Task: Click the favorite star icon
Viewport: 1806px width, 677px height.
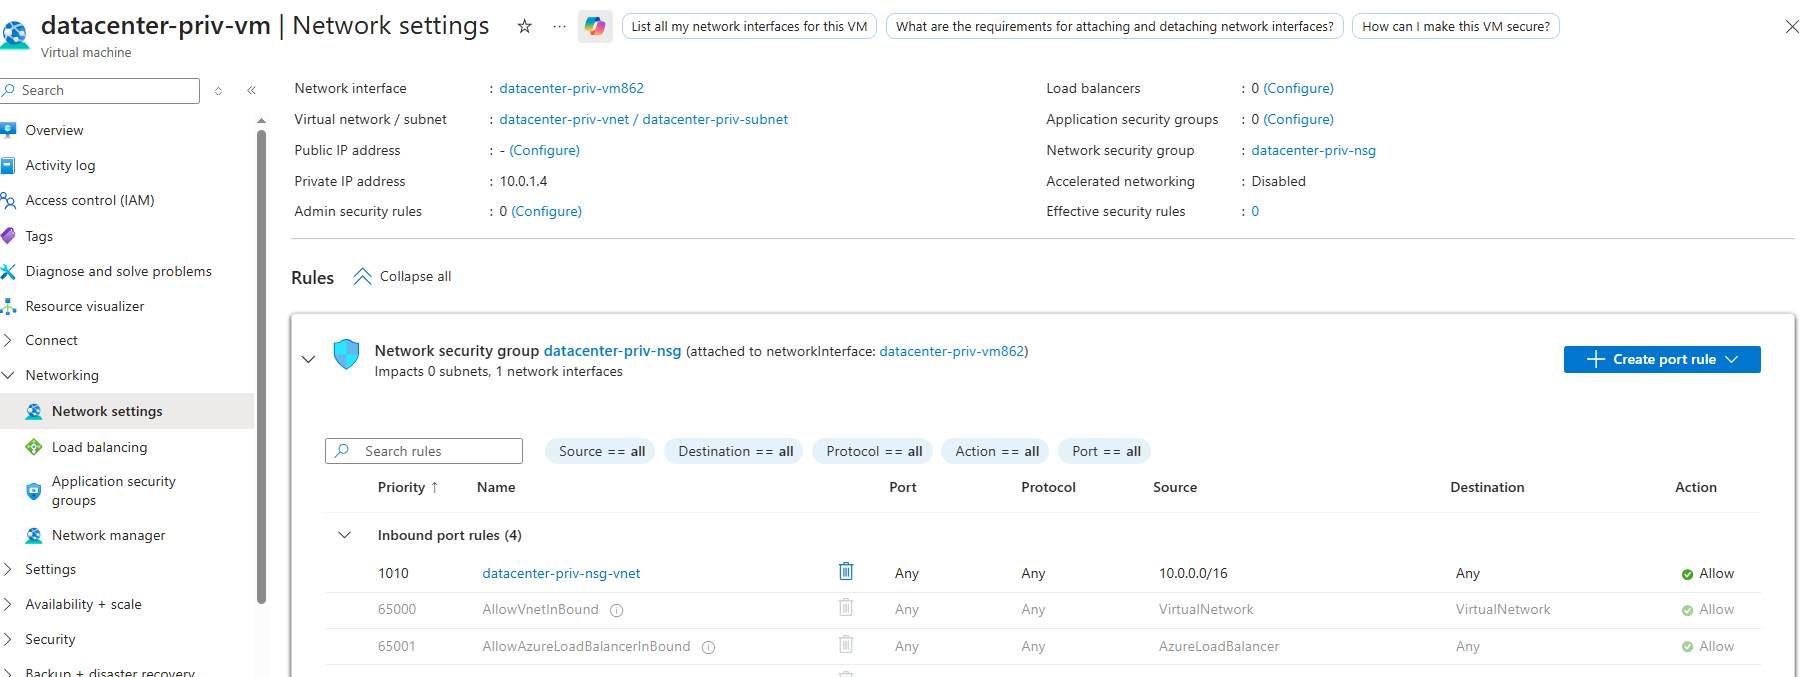Action: click(x=524, y=27)
